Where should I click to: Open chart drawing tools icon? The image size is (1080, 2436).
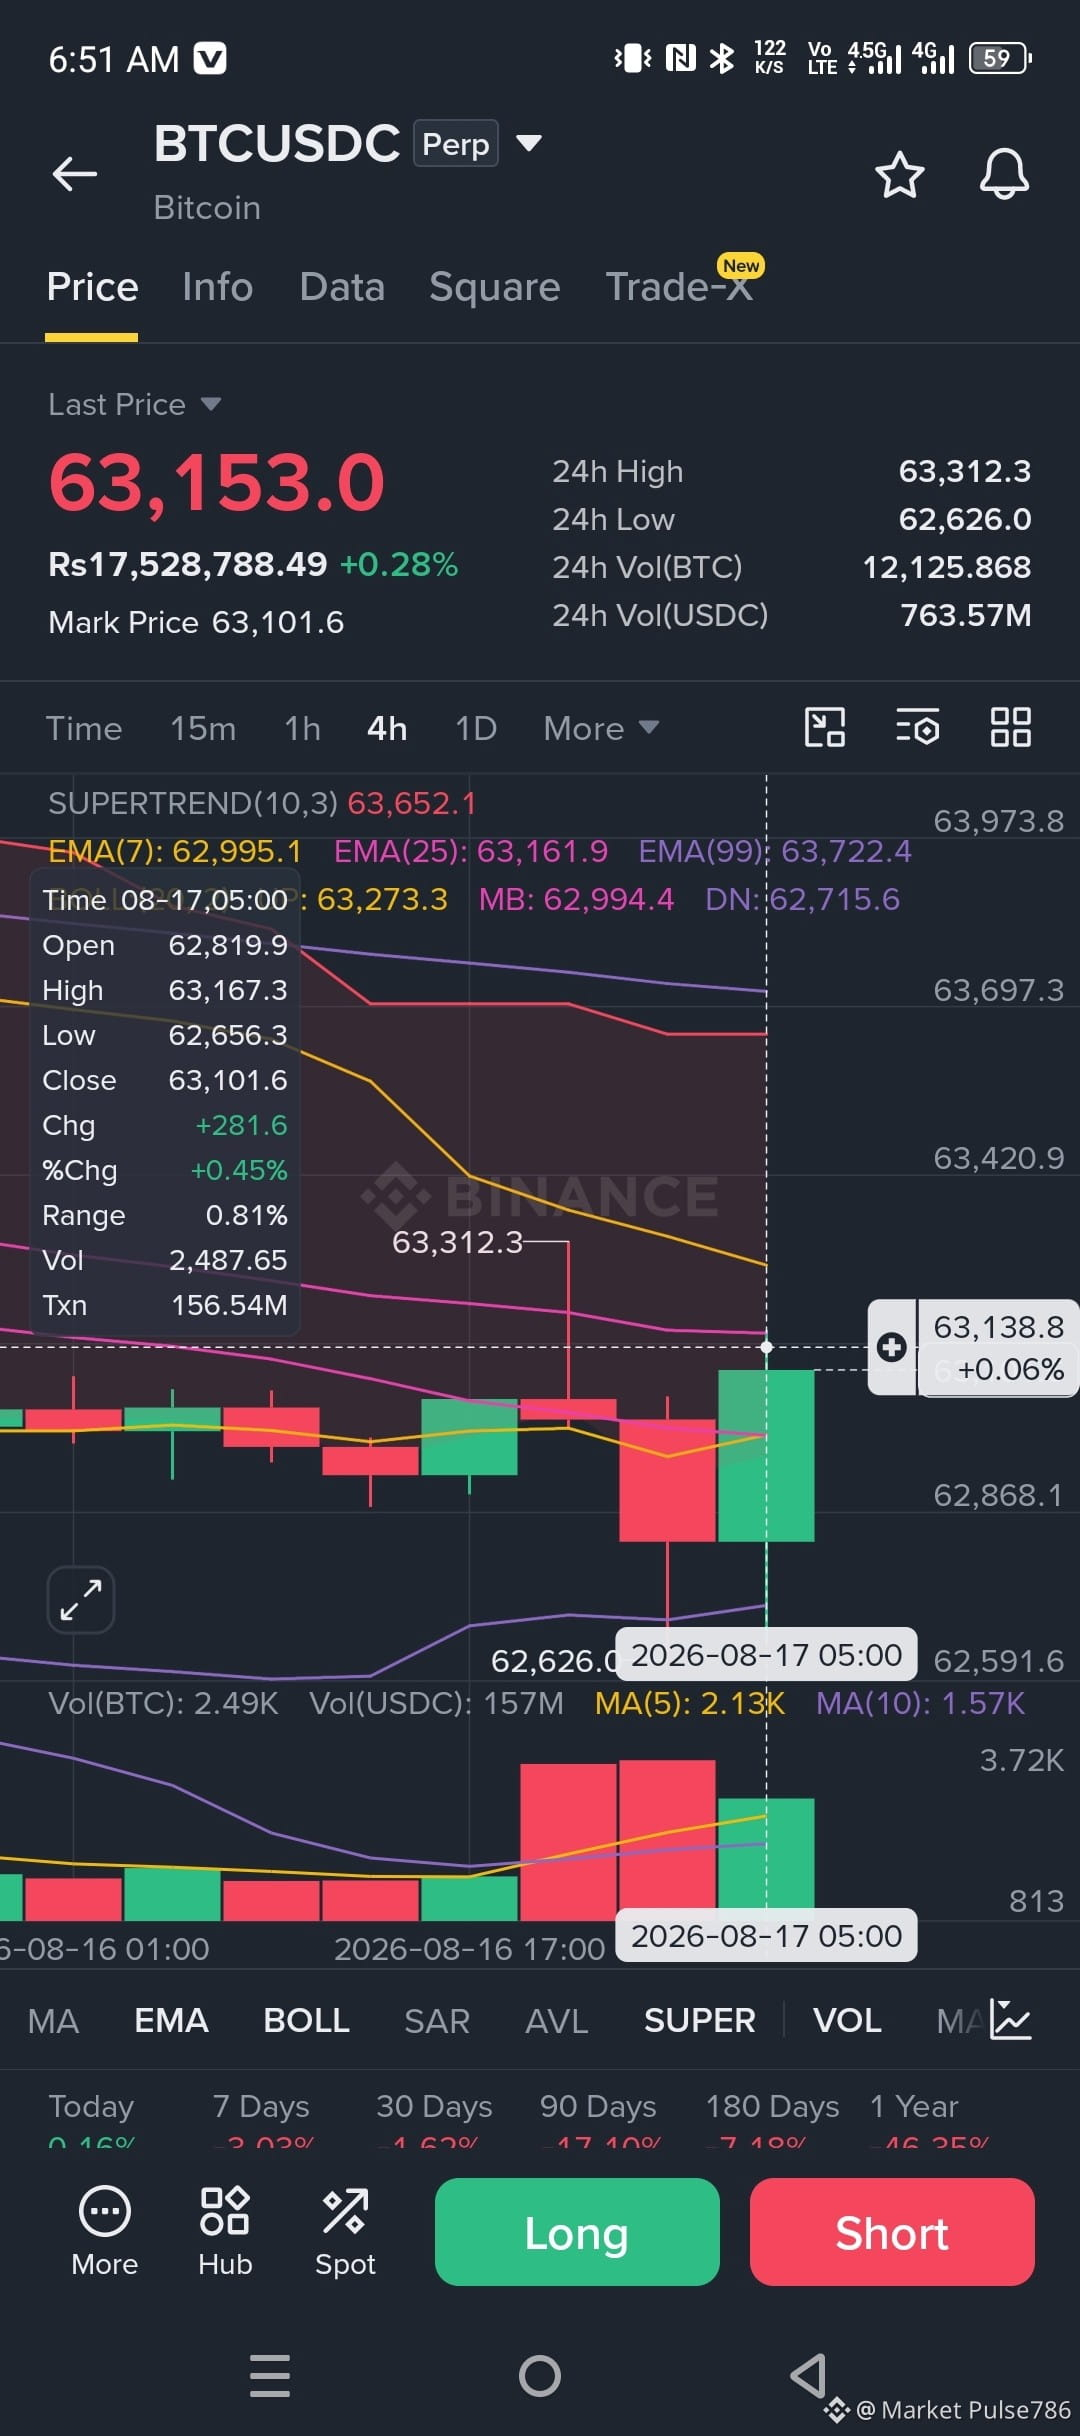pyautogui.click(x=825, y=727)
